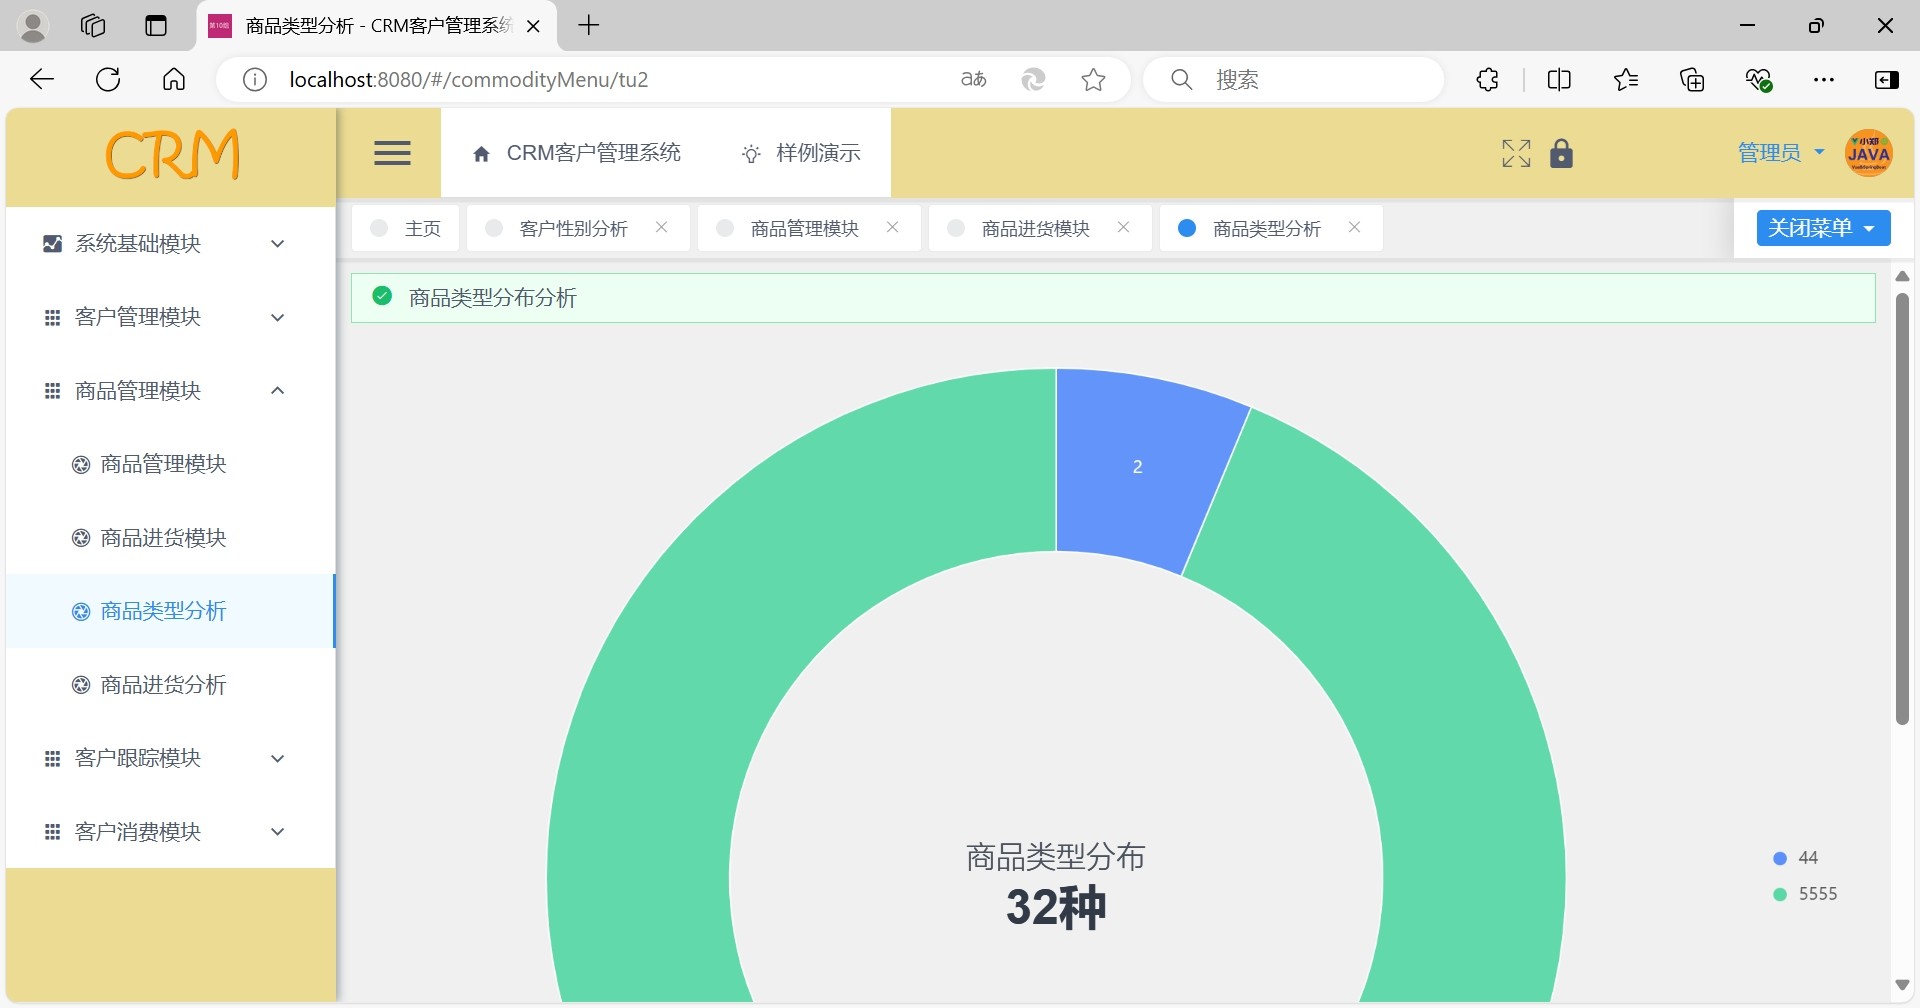Image resolution: width=1920 pixels, height=1008 pixels.
Task: Toggle the green 5555 legend item
Action: [x=1805, y=894]
